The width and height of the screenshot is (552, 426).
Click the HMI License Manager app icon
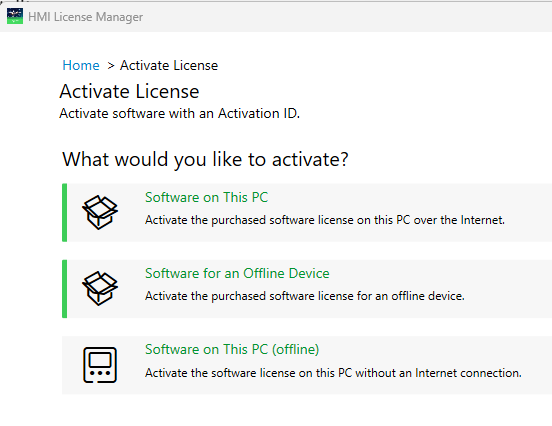pyautogui.click(x=15, y=16)
